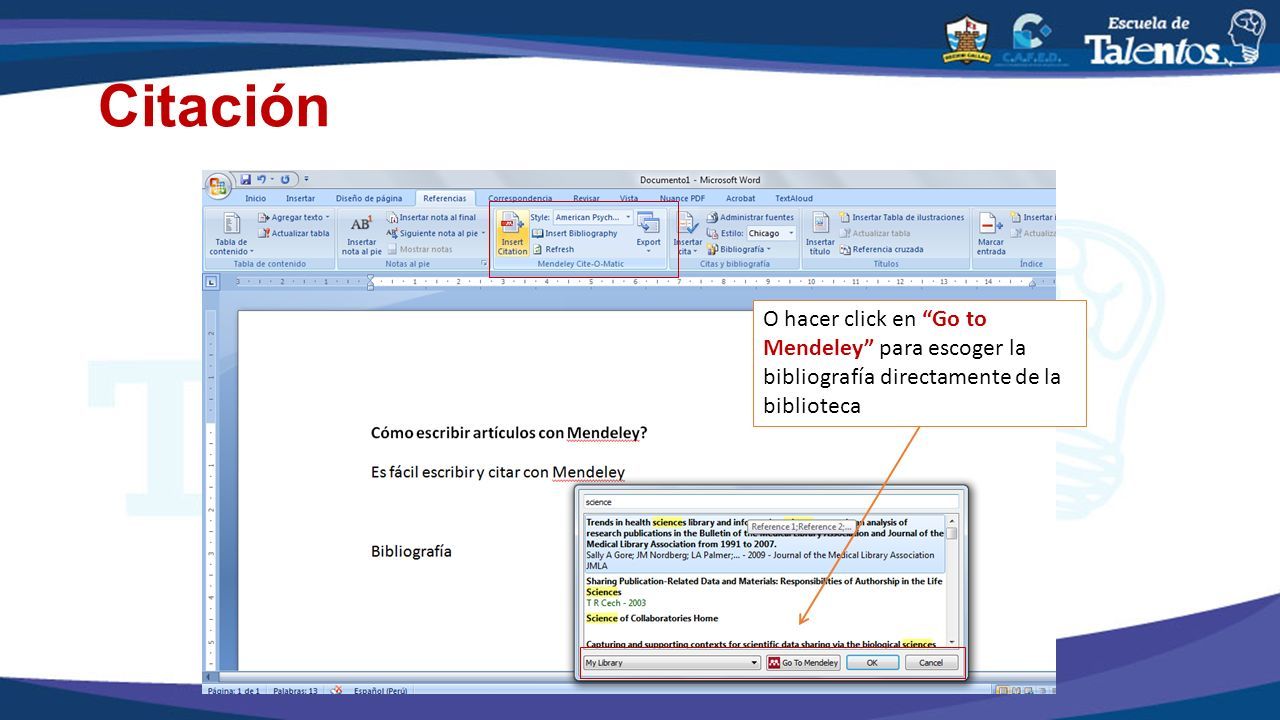
Task: Click Referencia cruzada
Action: (881, 249)
